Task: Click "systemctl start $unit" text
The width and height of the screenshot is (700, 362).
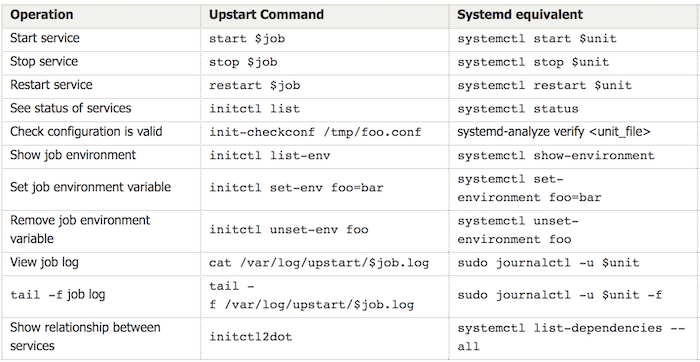Action: coord(537,38)
